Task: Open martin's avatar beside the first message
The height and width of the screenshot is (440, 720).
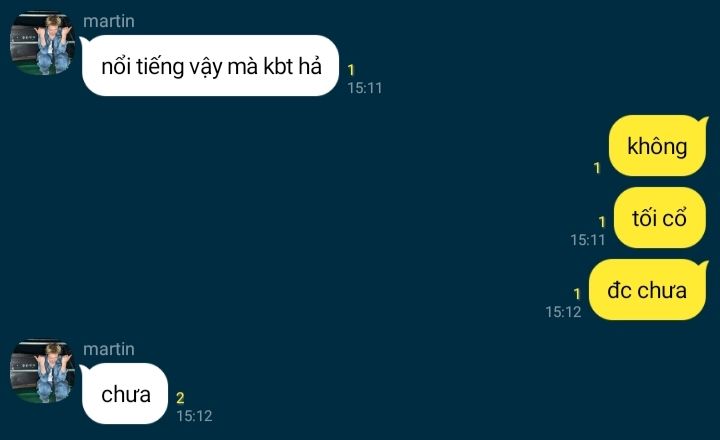Action: tap(42, 43)
